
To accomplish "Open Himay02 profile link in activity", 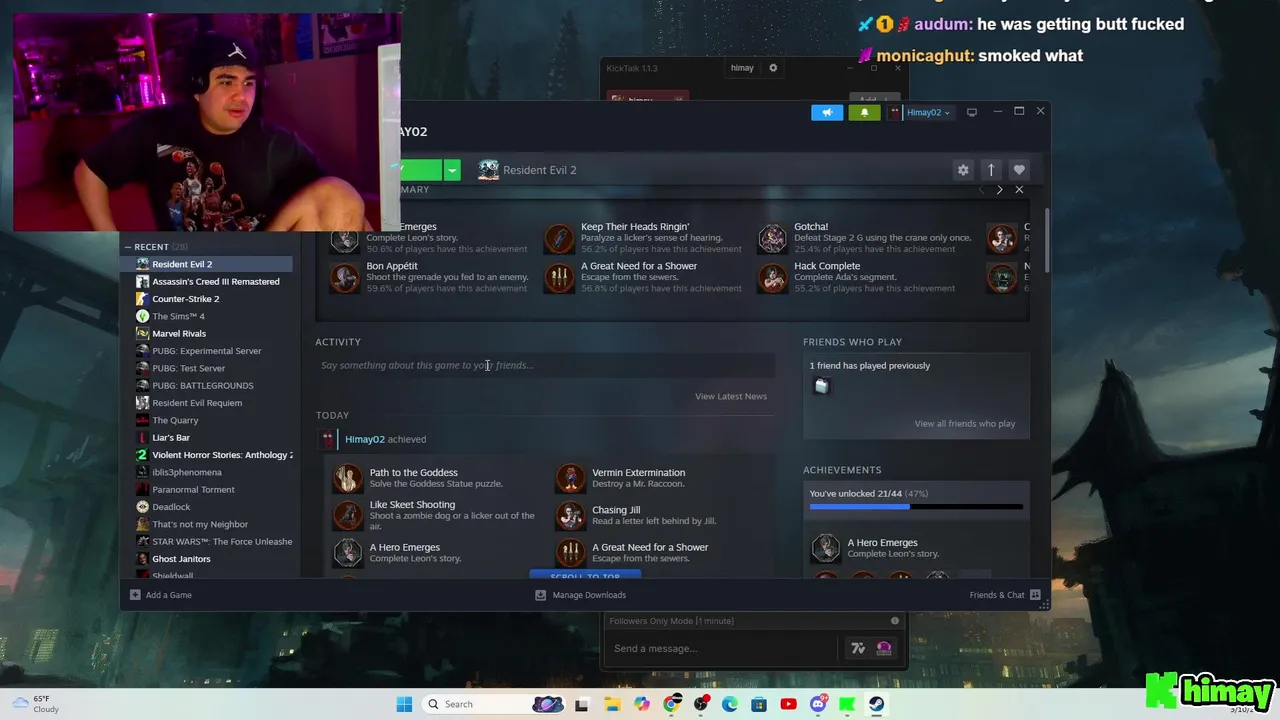I will click(364, 439).
